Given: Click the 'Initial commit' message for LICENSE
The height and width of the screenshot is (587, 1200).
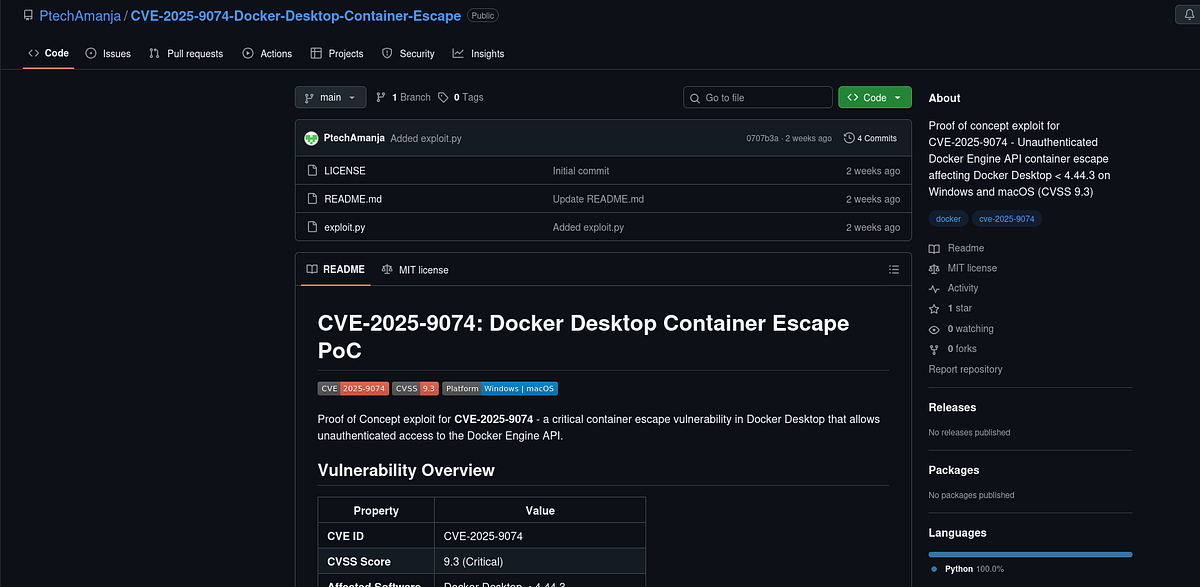Looking at the screenshot, I should [581, 171].
